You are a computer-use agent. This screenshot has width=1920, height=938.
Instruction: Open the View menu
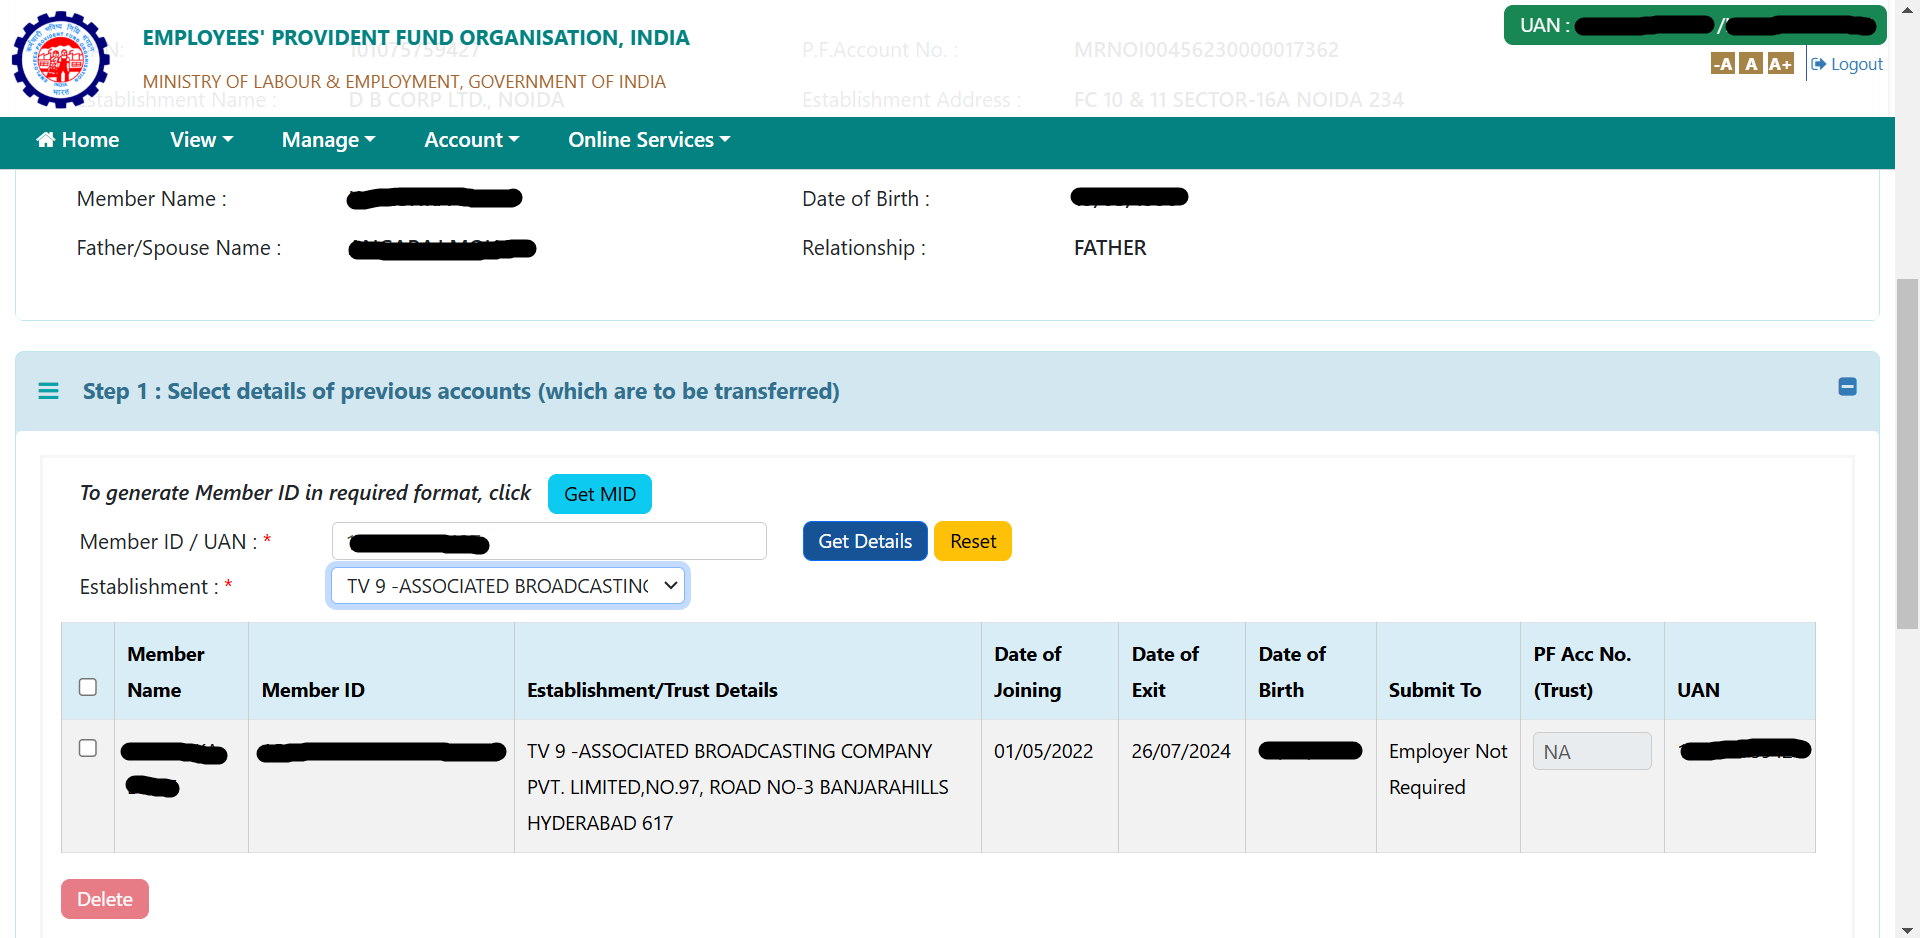point(201,140)
